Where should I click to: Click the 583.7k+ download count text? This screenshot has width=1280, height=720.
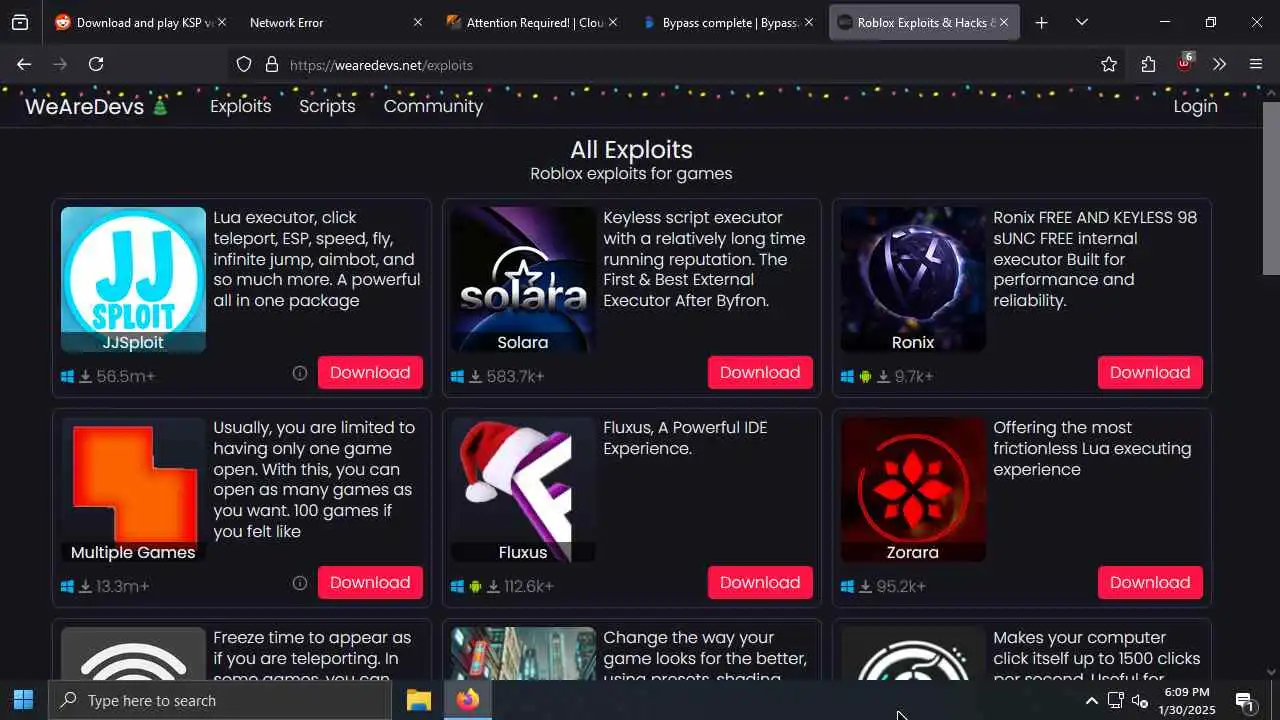point(516,377)
